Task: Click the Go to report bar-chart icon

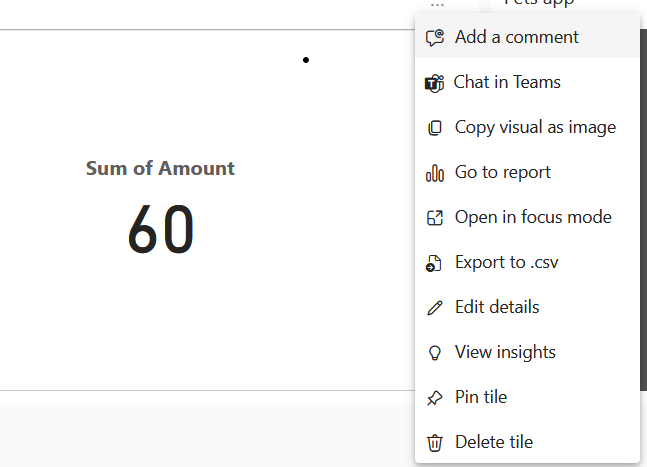Action: 434,173
